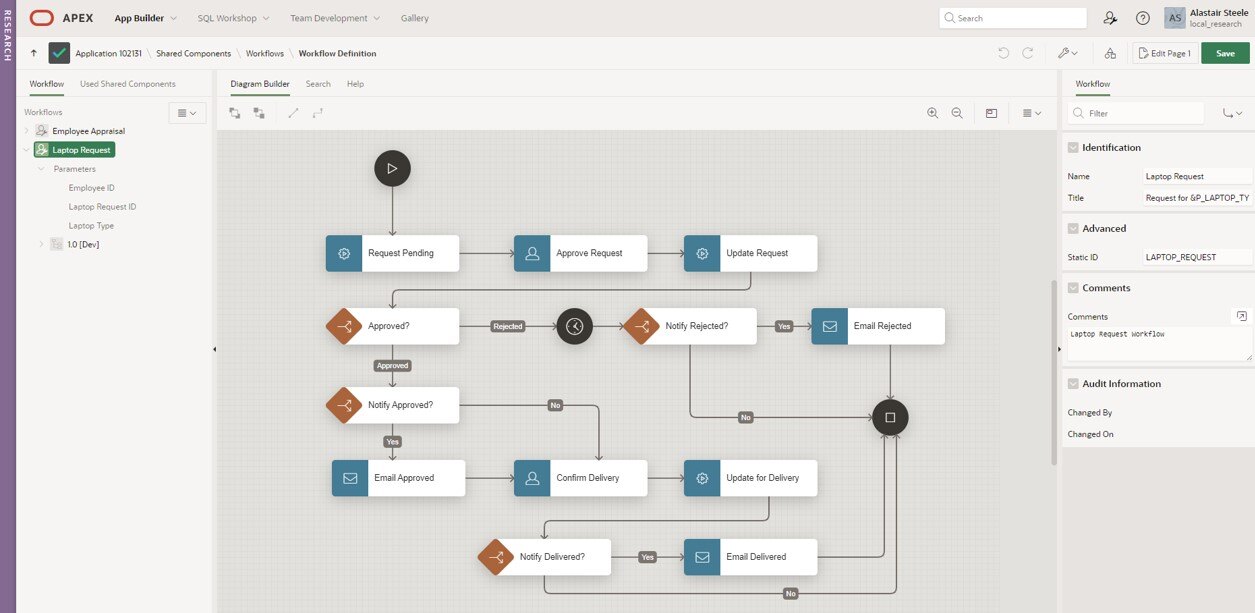Select the Request Pending activity
Screen dimensions: 1255x613
(x=392, y=253)
